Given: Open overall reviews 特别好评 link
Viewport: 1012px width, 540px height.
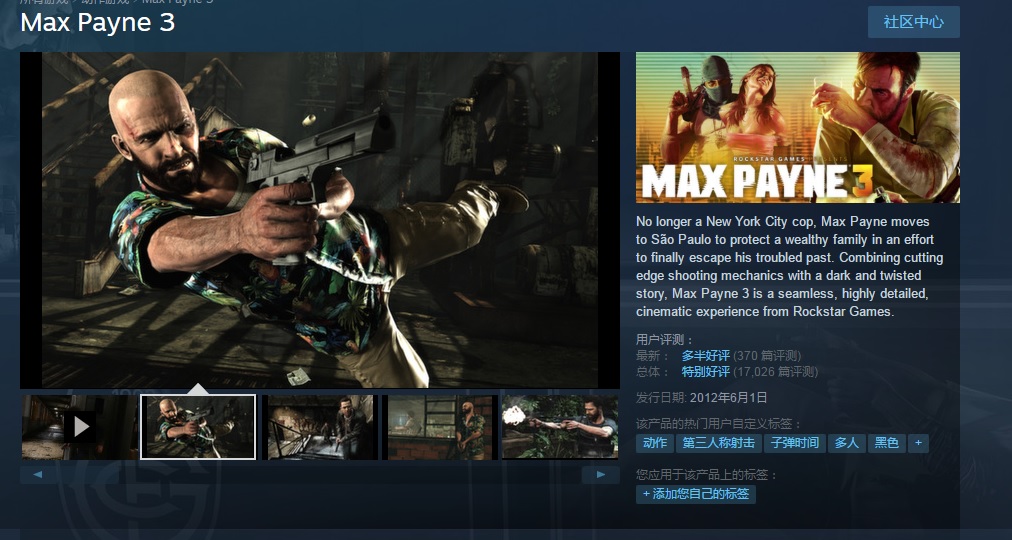Looking at the screenshot, I should pyautogui.click(x=705, y=372).
